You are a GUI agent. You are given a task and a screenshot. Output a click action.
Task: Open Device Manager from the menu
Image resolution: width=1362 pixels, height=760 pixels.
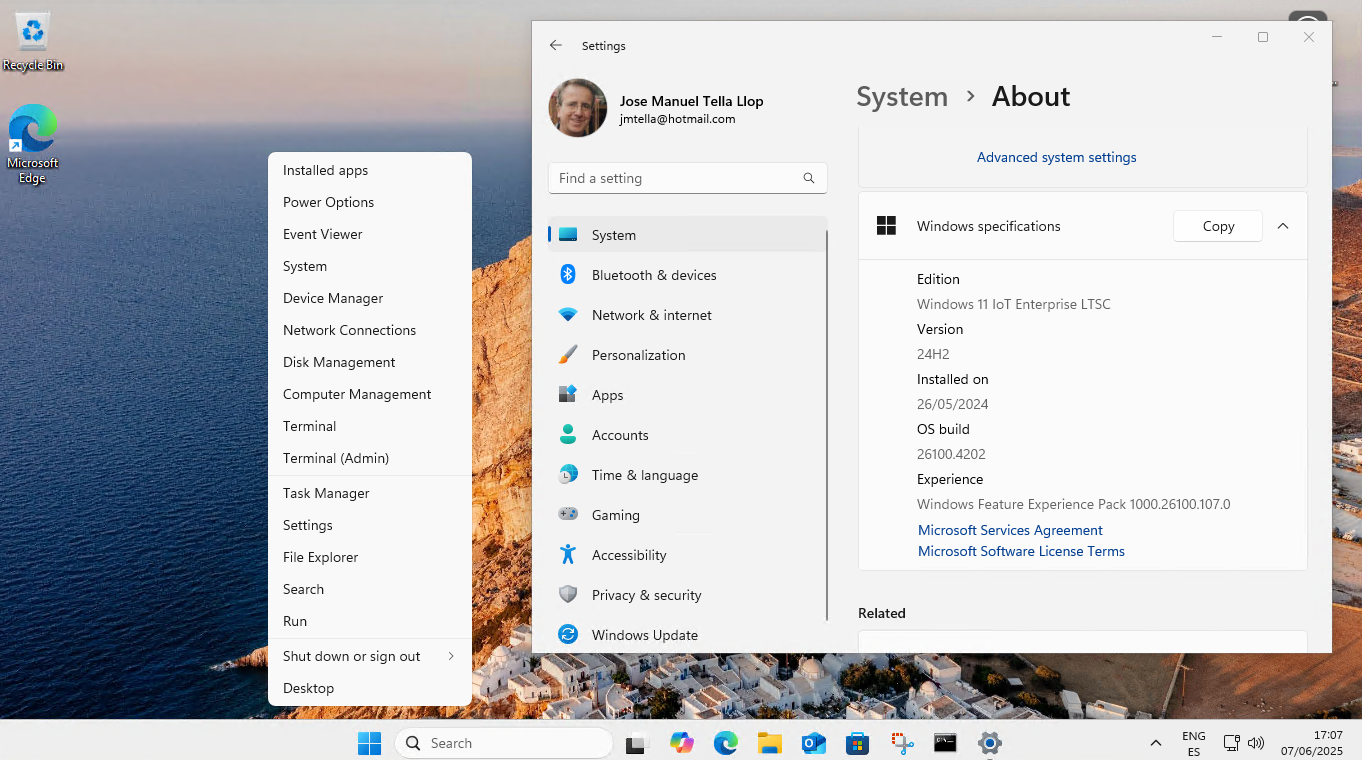click(369, 298)
